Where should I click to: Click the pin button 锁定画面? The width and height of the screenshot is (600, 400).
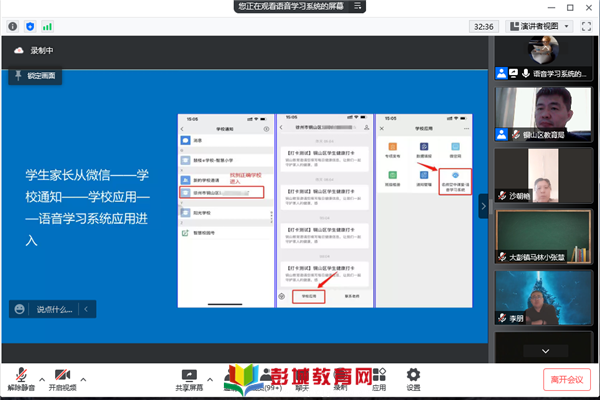35,76
